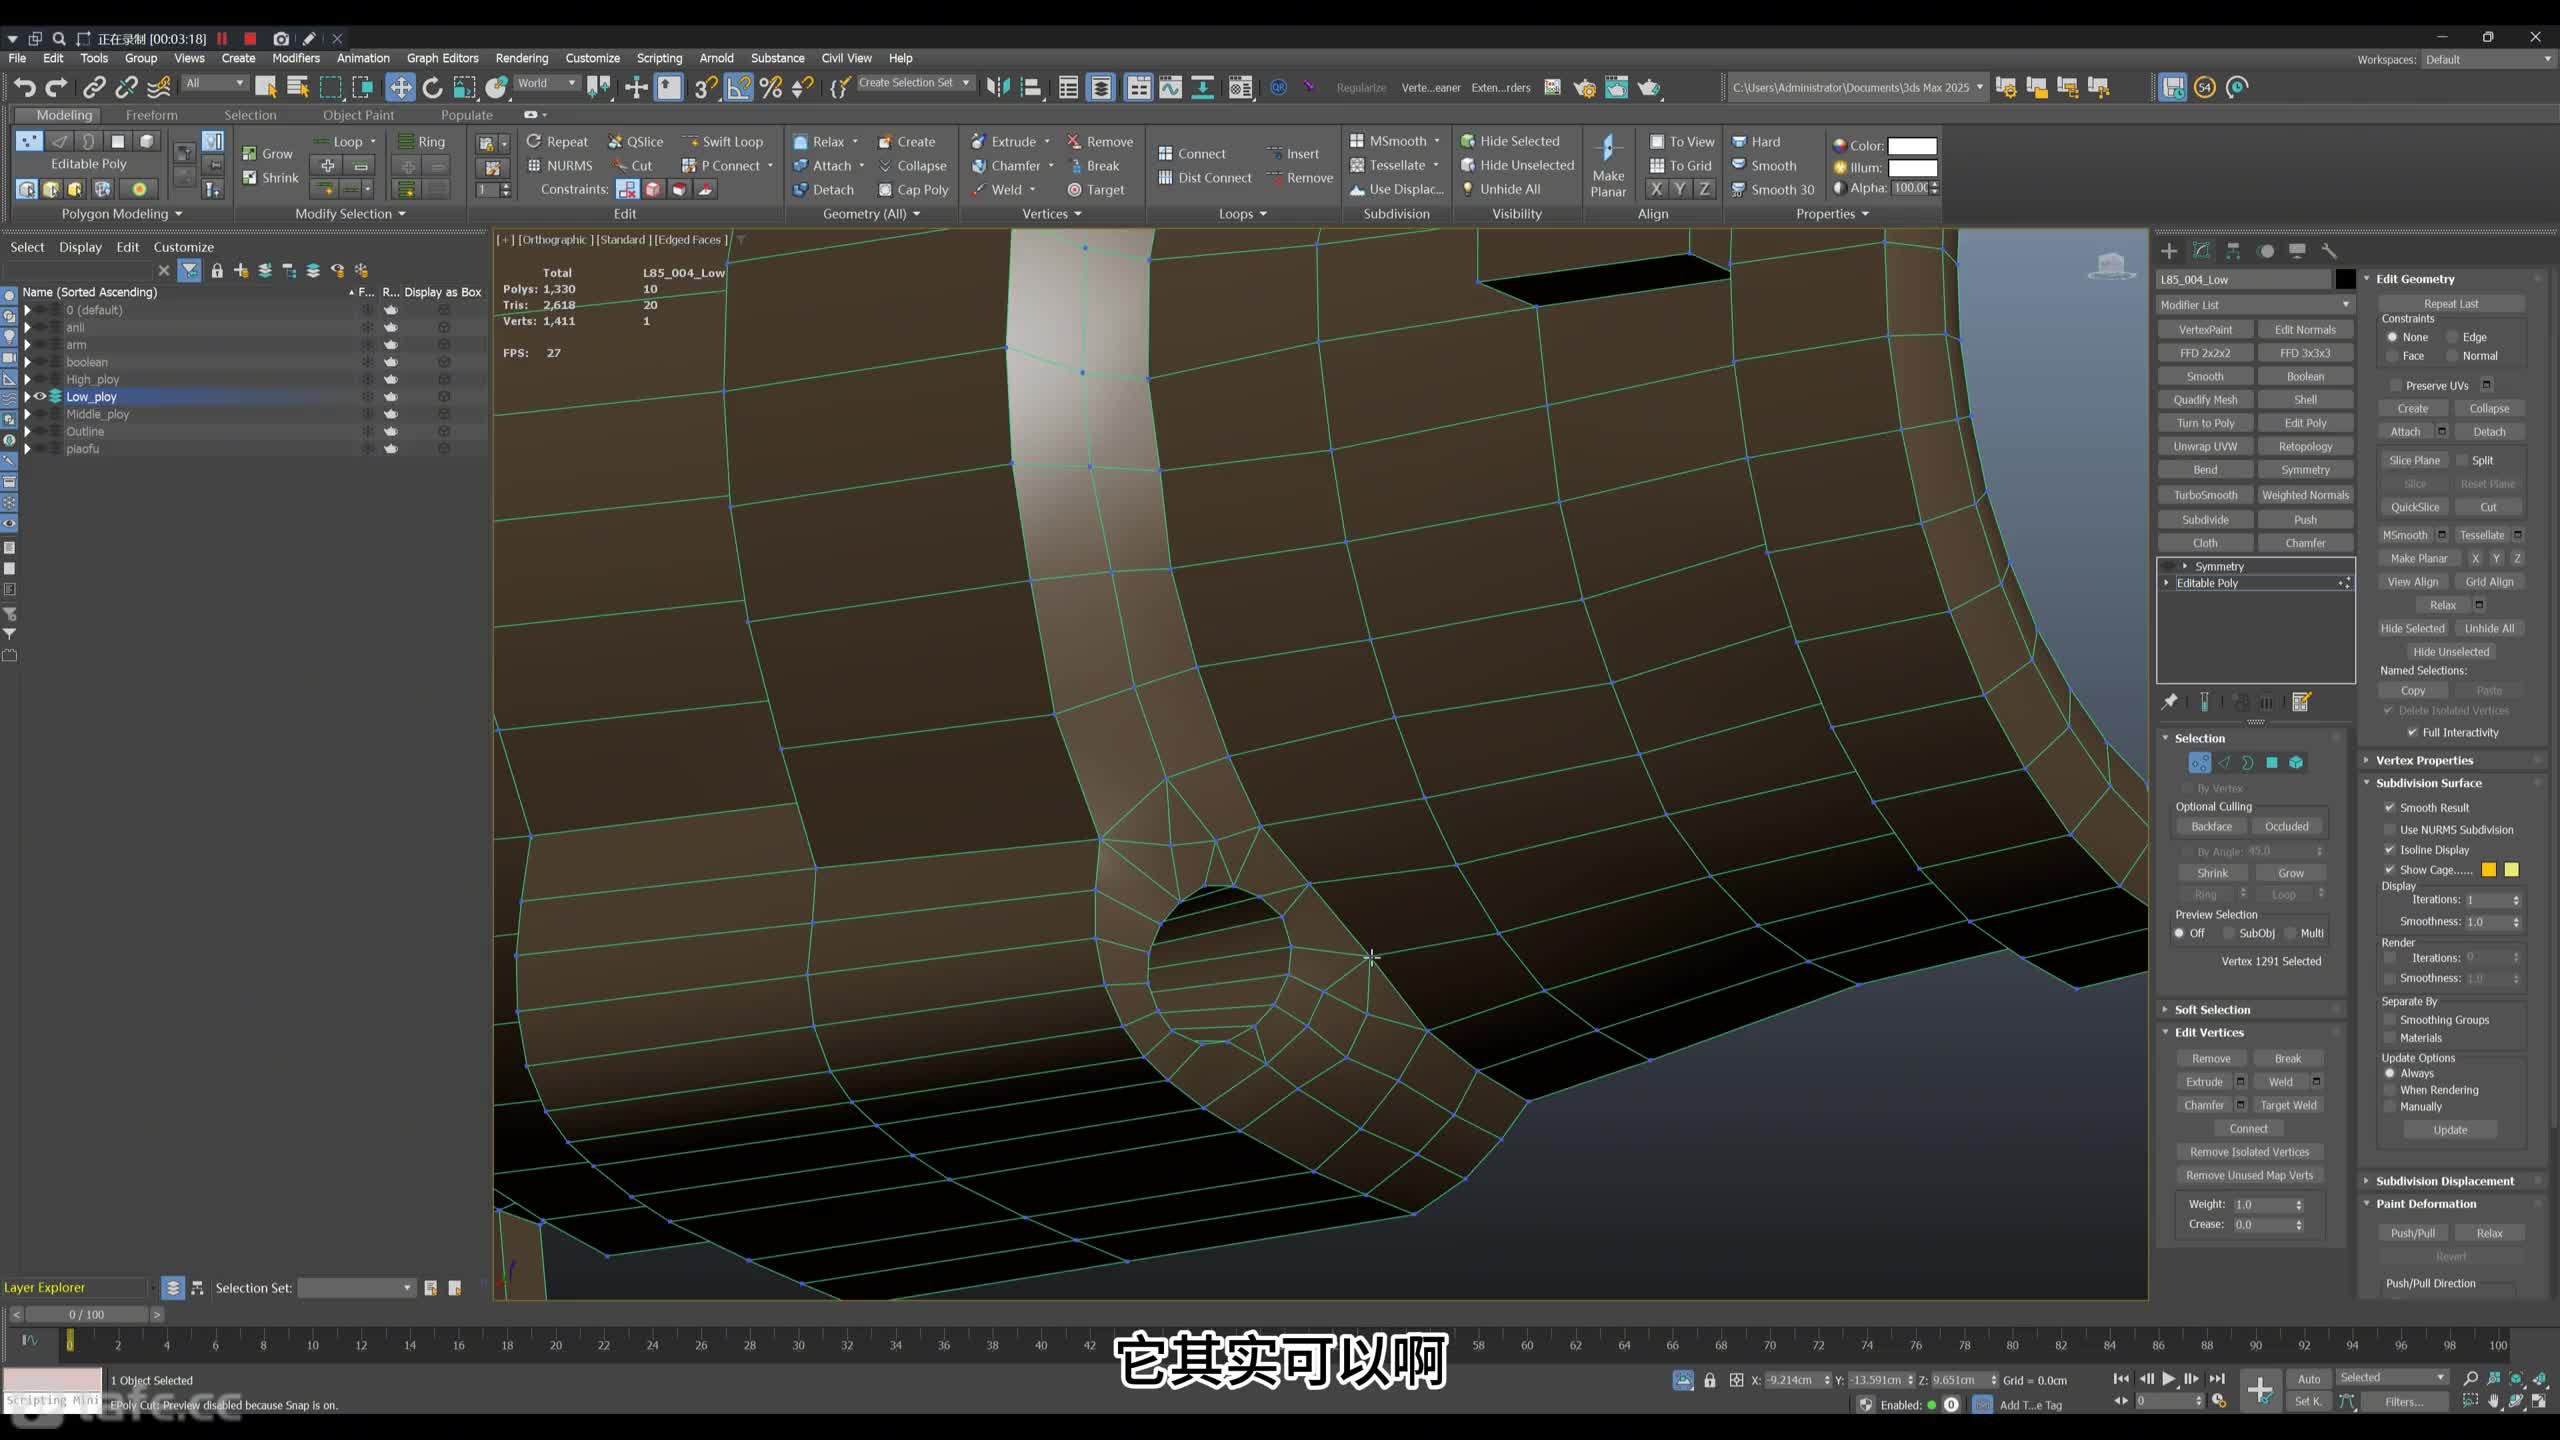Click the QuickSlice button in Edit Geometry
The height and width of the screenshot is (1440, 2560).
click(2414, 508)
